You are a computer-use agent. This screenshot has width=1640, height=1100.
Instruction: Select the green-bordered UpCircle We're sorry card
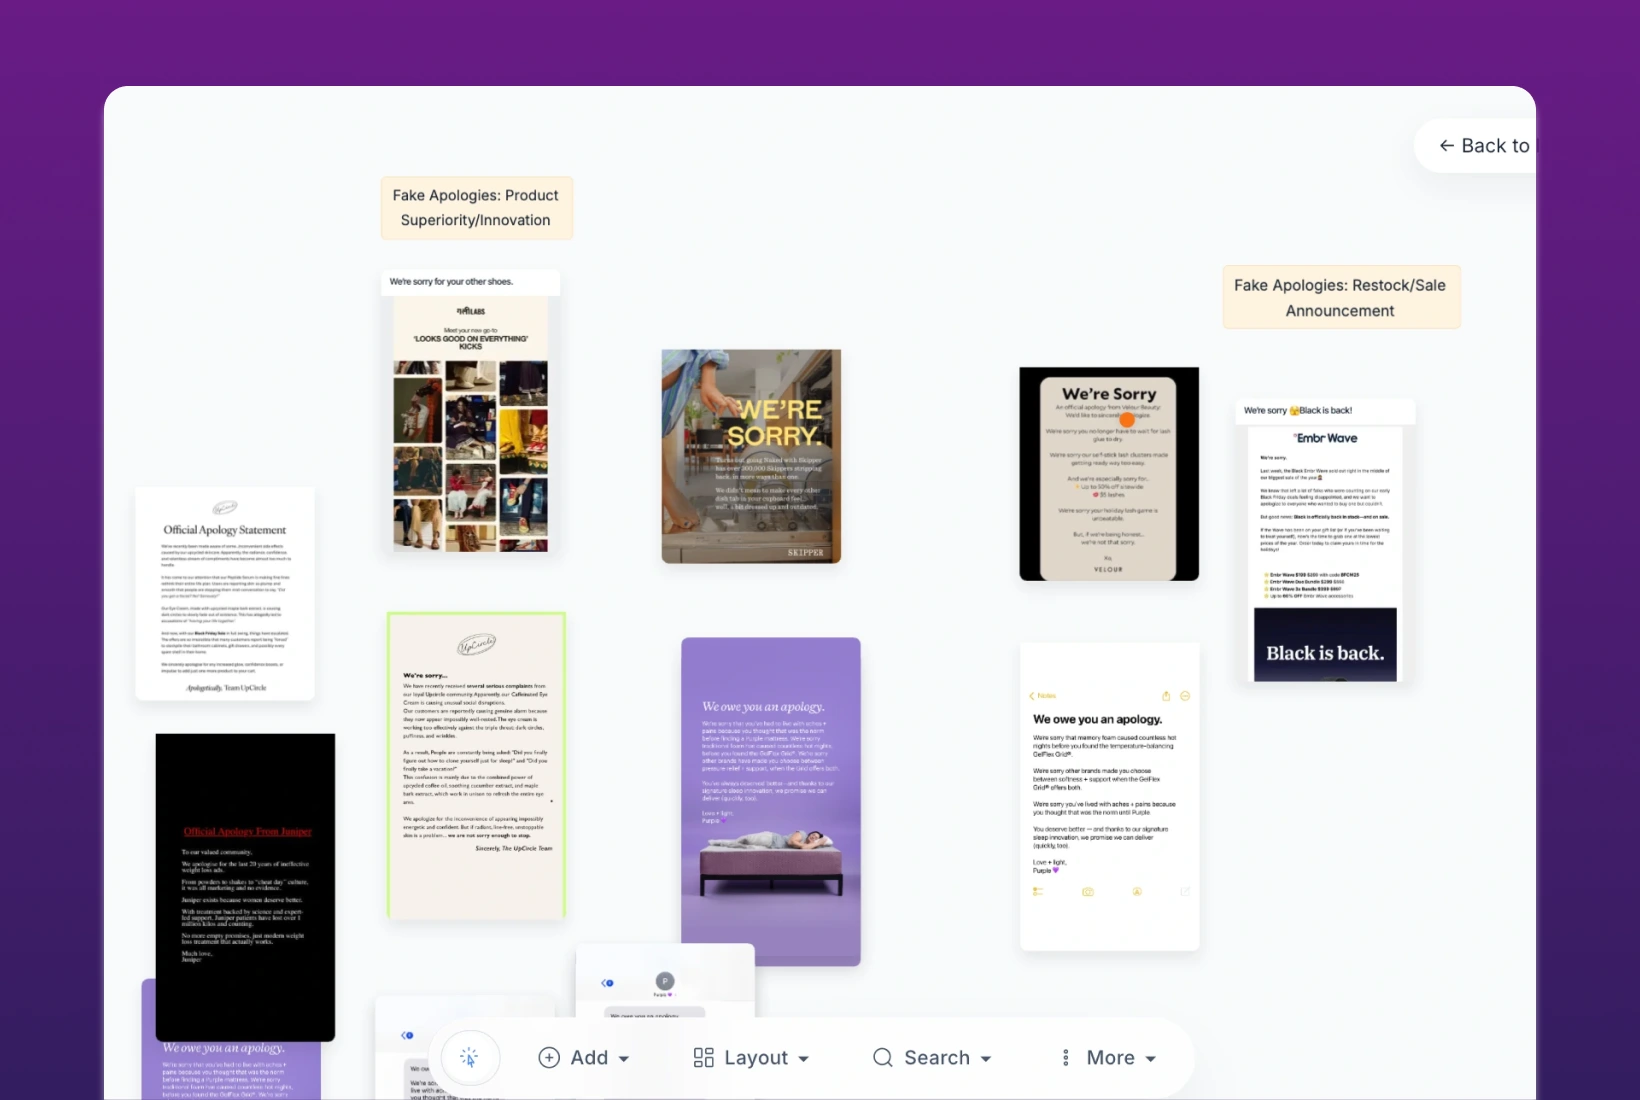pyautogui.click(x=476, y=765)
